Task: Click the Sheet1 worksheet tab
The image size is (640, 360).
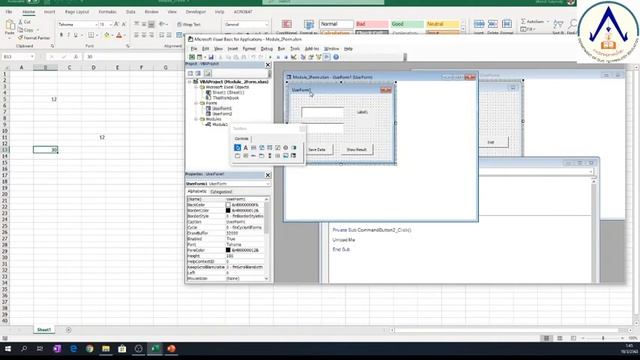Action: point(44,329)
